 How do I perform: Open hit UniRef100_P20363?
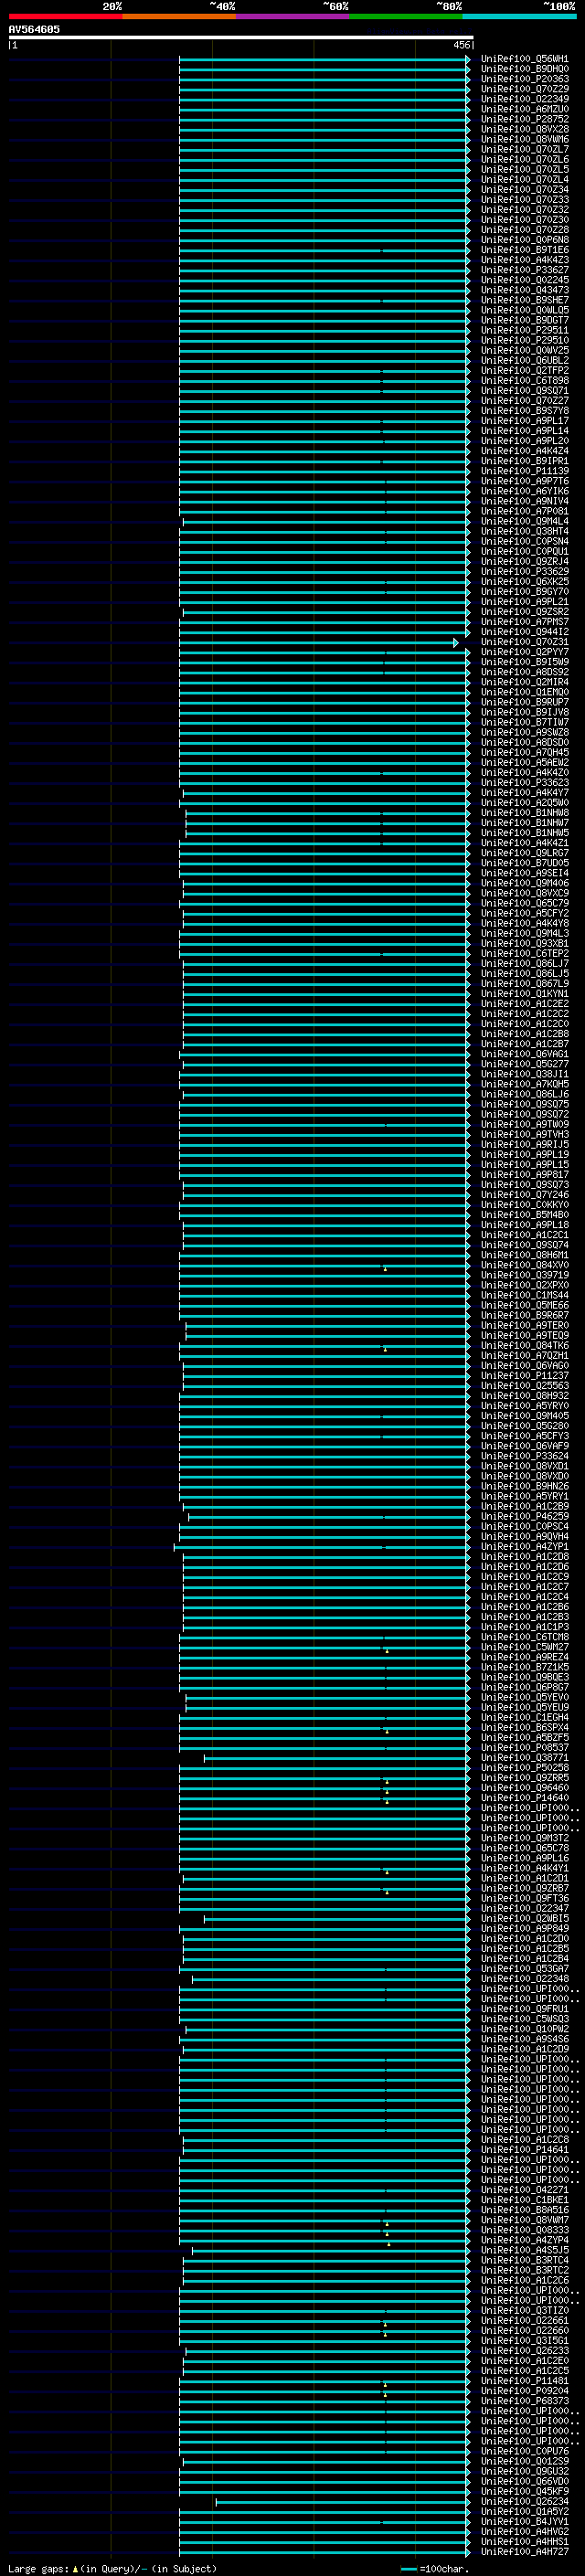coord(525,79)
